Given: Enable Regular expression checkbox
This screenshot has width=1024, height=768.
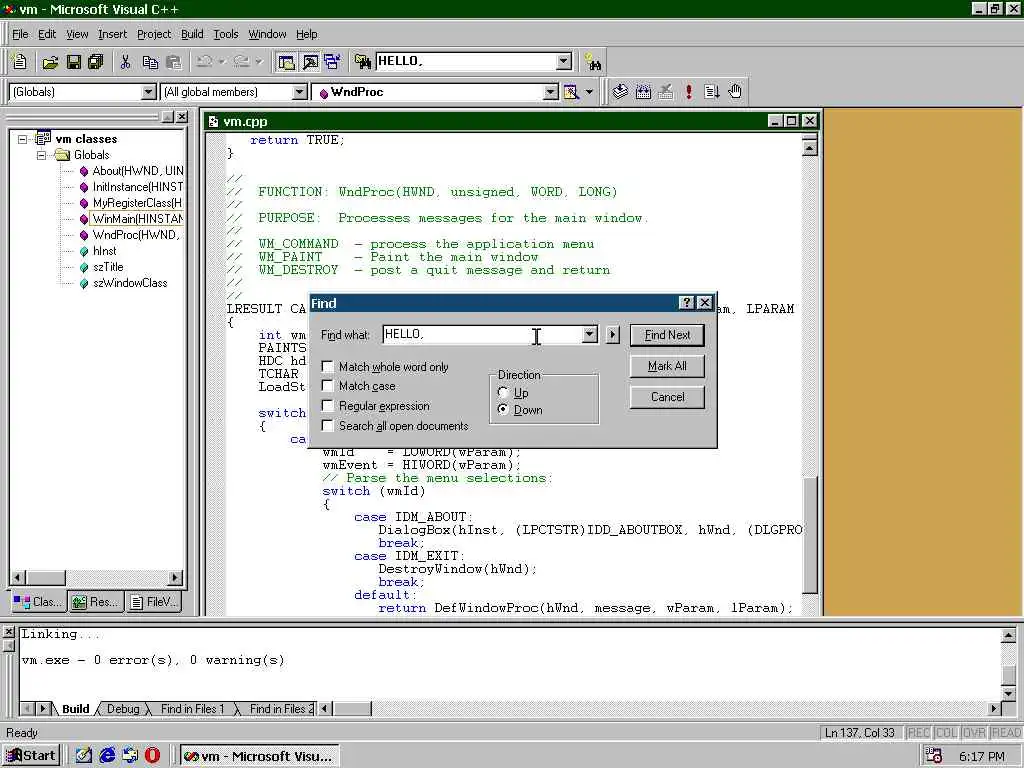Looking at the screenshot, I should 328,406.
